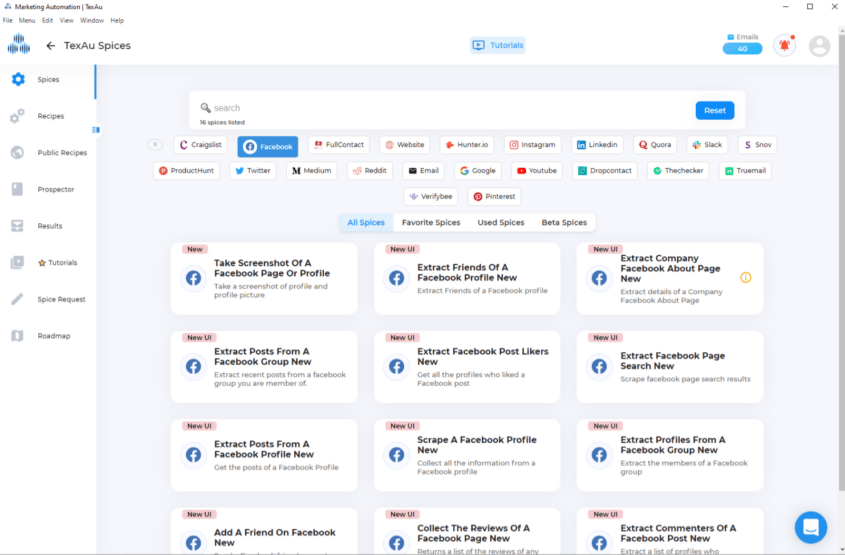Filter spices by Reddit
The height and width of the screenshot is (555, 845).
coord(370,170)
